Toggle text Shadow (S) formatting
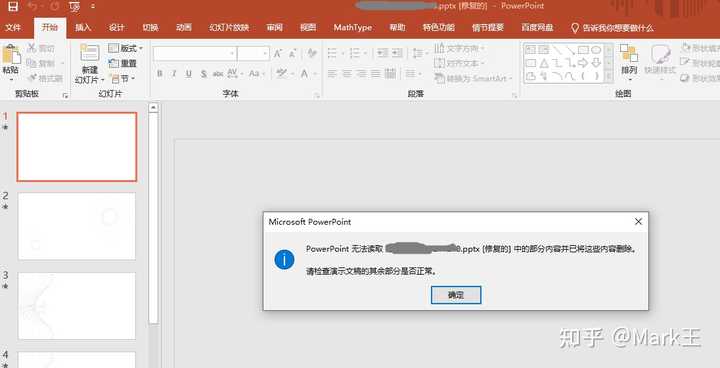Viewport: 720px width, 368px height. pyautogui.click(x=203, y=74)
